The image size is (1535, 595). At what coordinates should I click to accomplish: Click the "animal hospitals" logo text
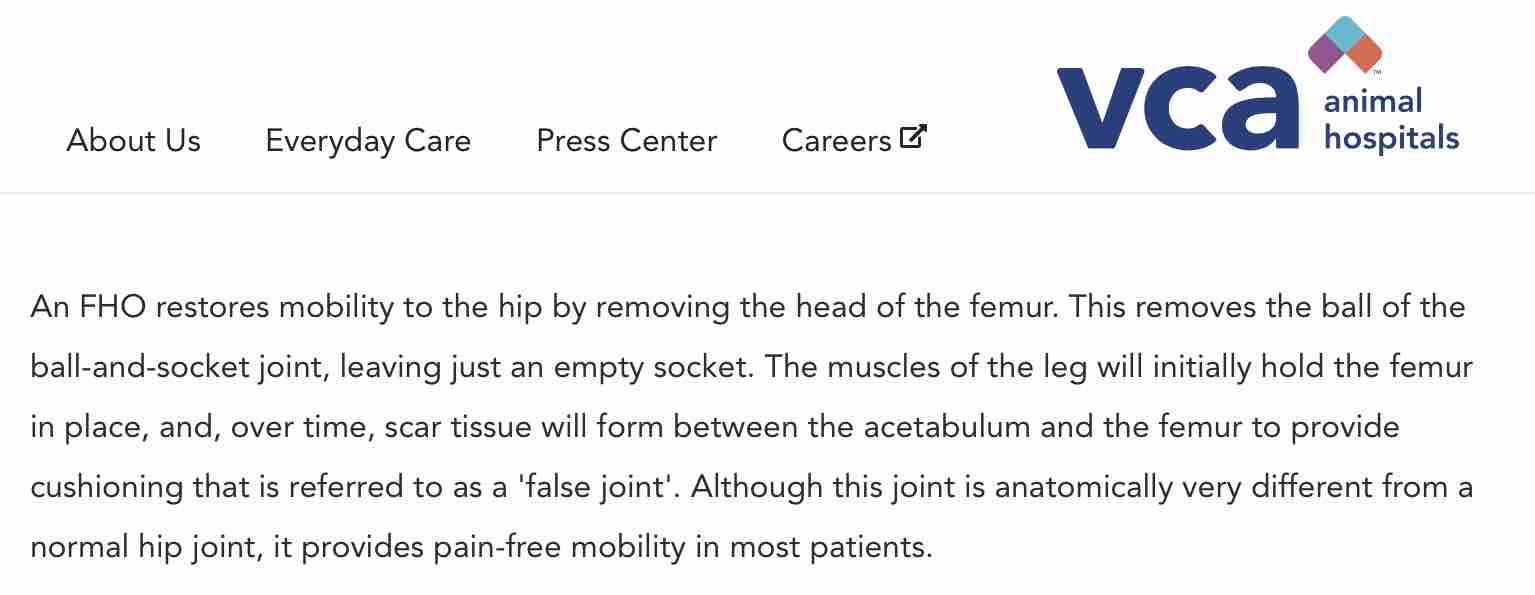pos(1390,120)
